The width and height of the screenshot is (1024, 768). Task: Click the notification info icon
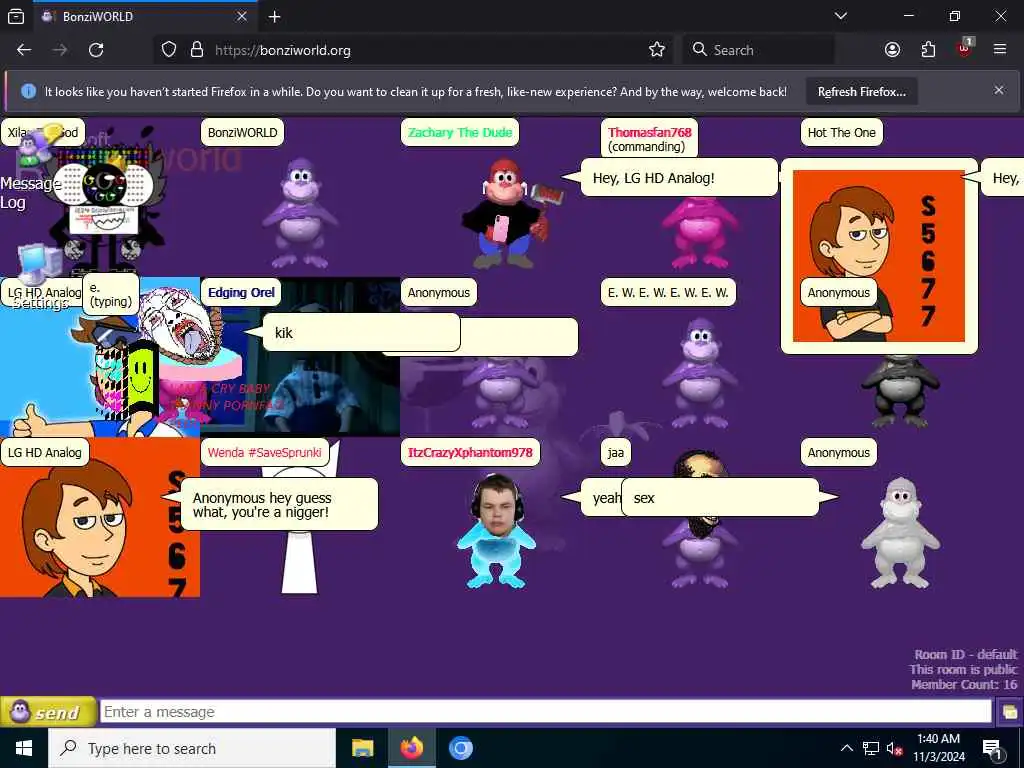click(x=28, y=91)
